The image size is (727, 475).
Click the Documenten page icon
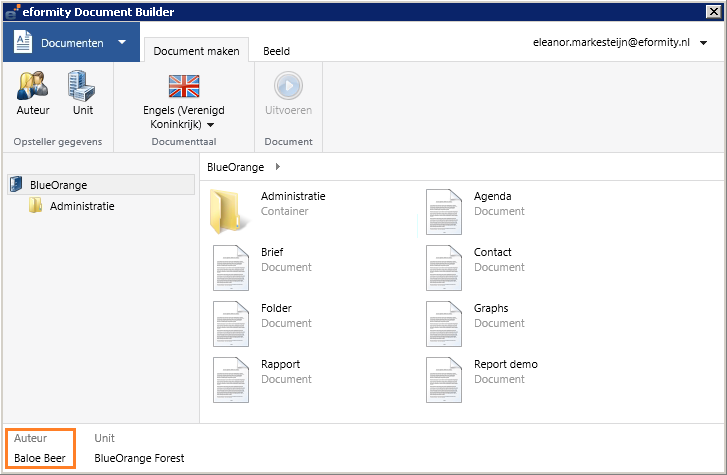coord(23,42)
